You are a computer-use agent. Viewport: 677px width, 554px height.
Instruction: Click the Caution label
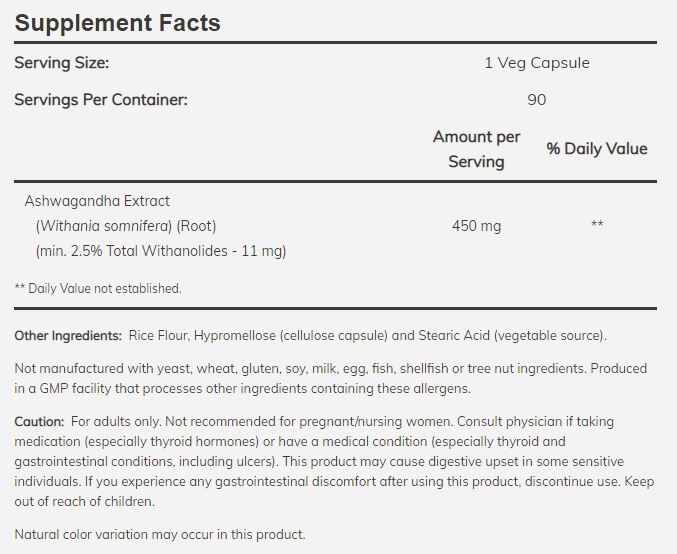(x=40, y=422)
